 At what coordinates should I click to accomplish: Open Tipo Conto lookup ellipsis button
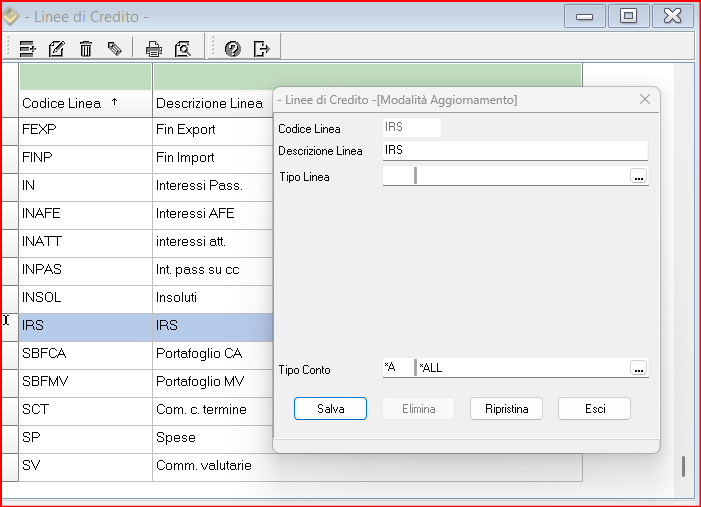(x=639, y=368)
